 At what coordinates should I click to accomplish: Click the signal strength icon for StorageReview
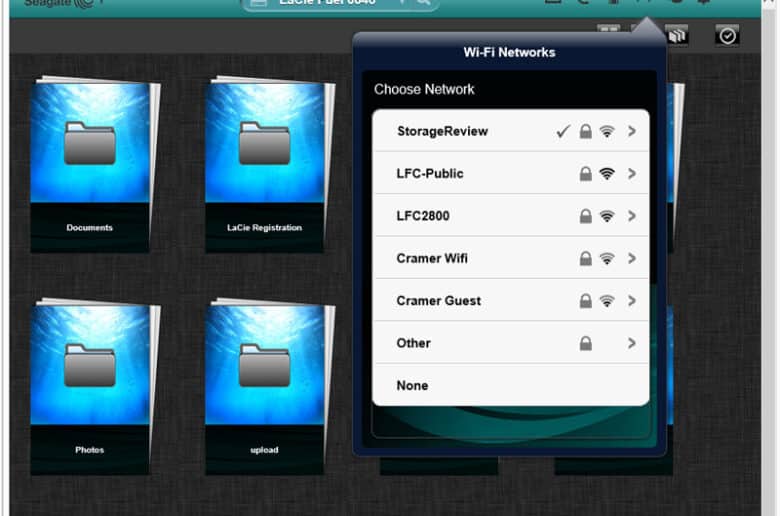(607, 131)
